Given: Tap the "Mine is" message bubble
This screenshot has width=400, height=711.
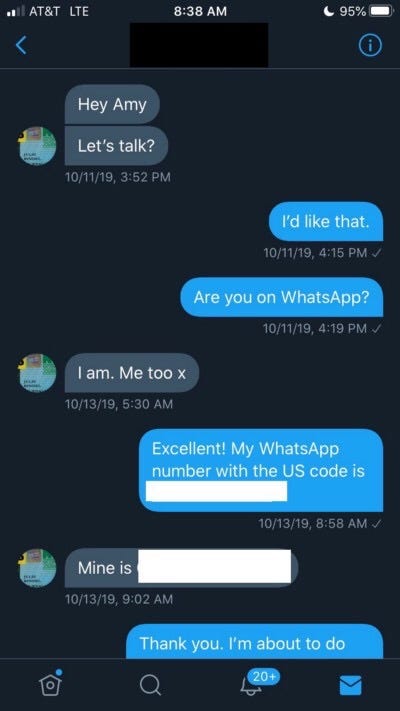Looking at the screenshot, I should 181,568.
